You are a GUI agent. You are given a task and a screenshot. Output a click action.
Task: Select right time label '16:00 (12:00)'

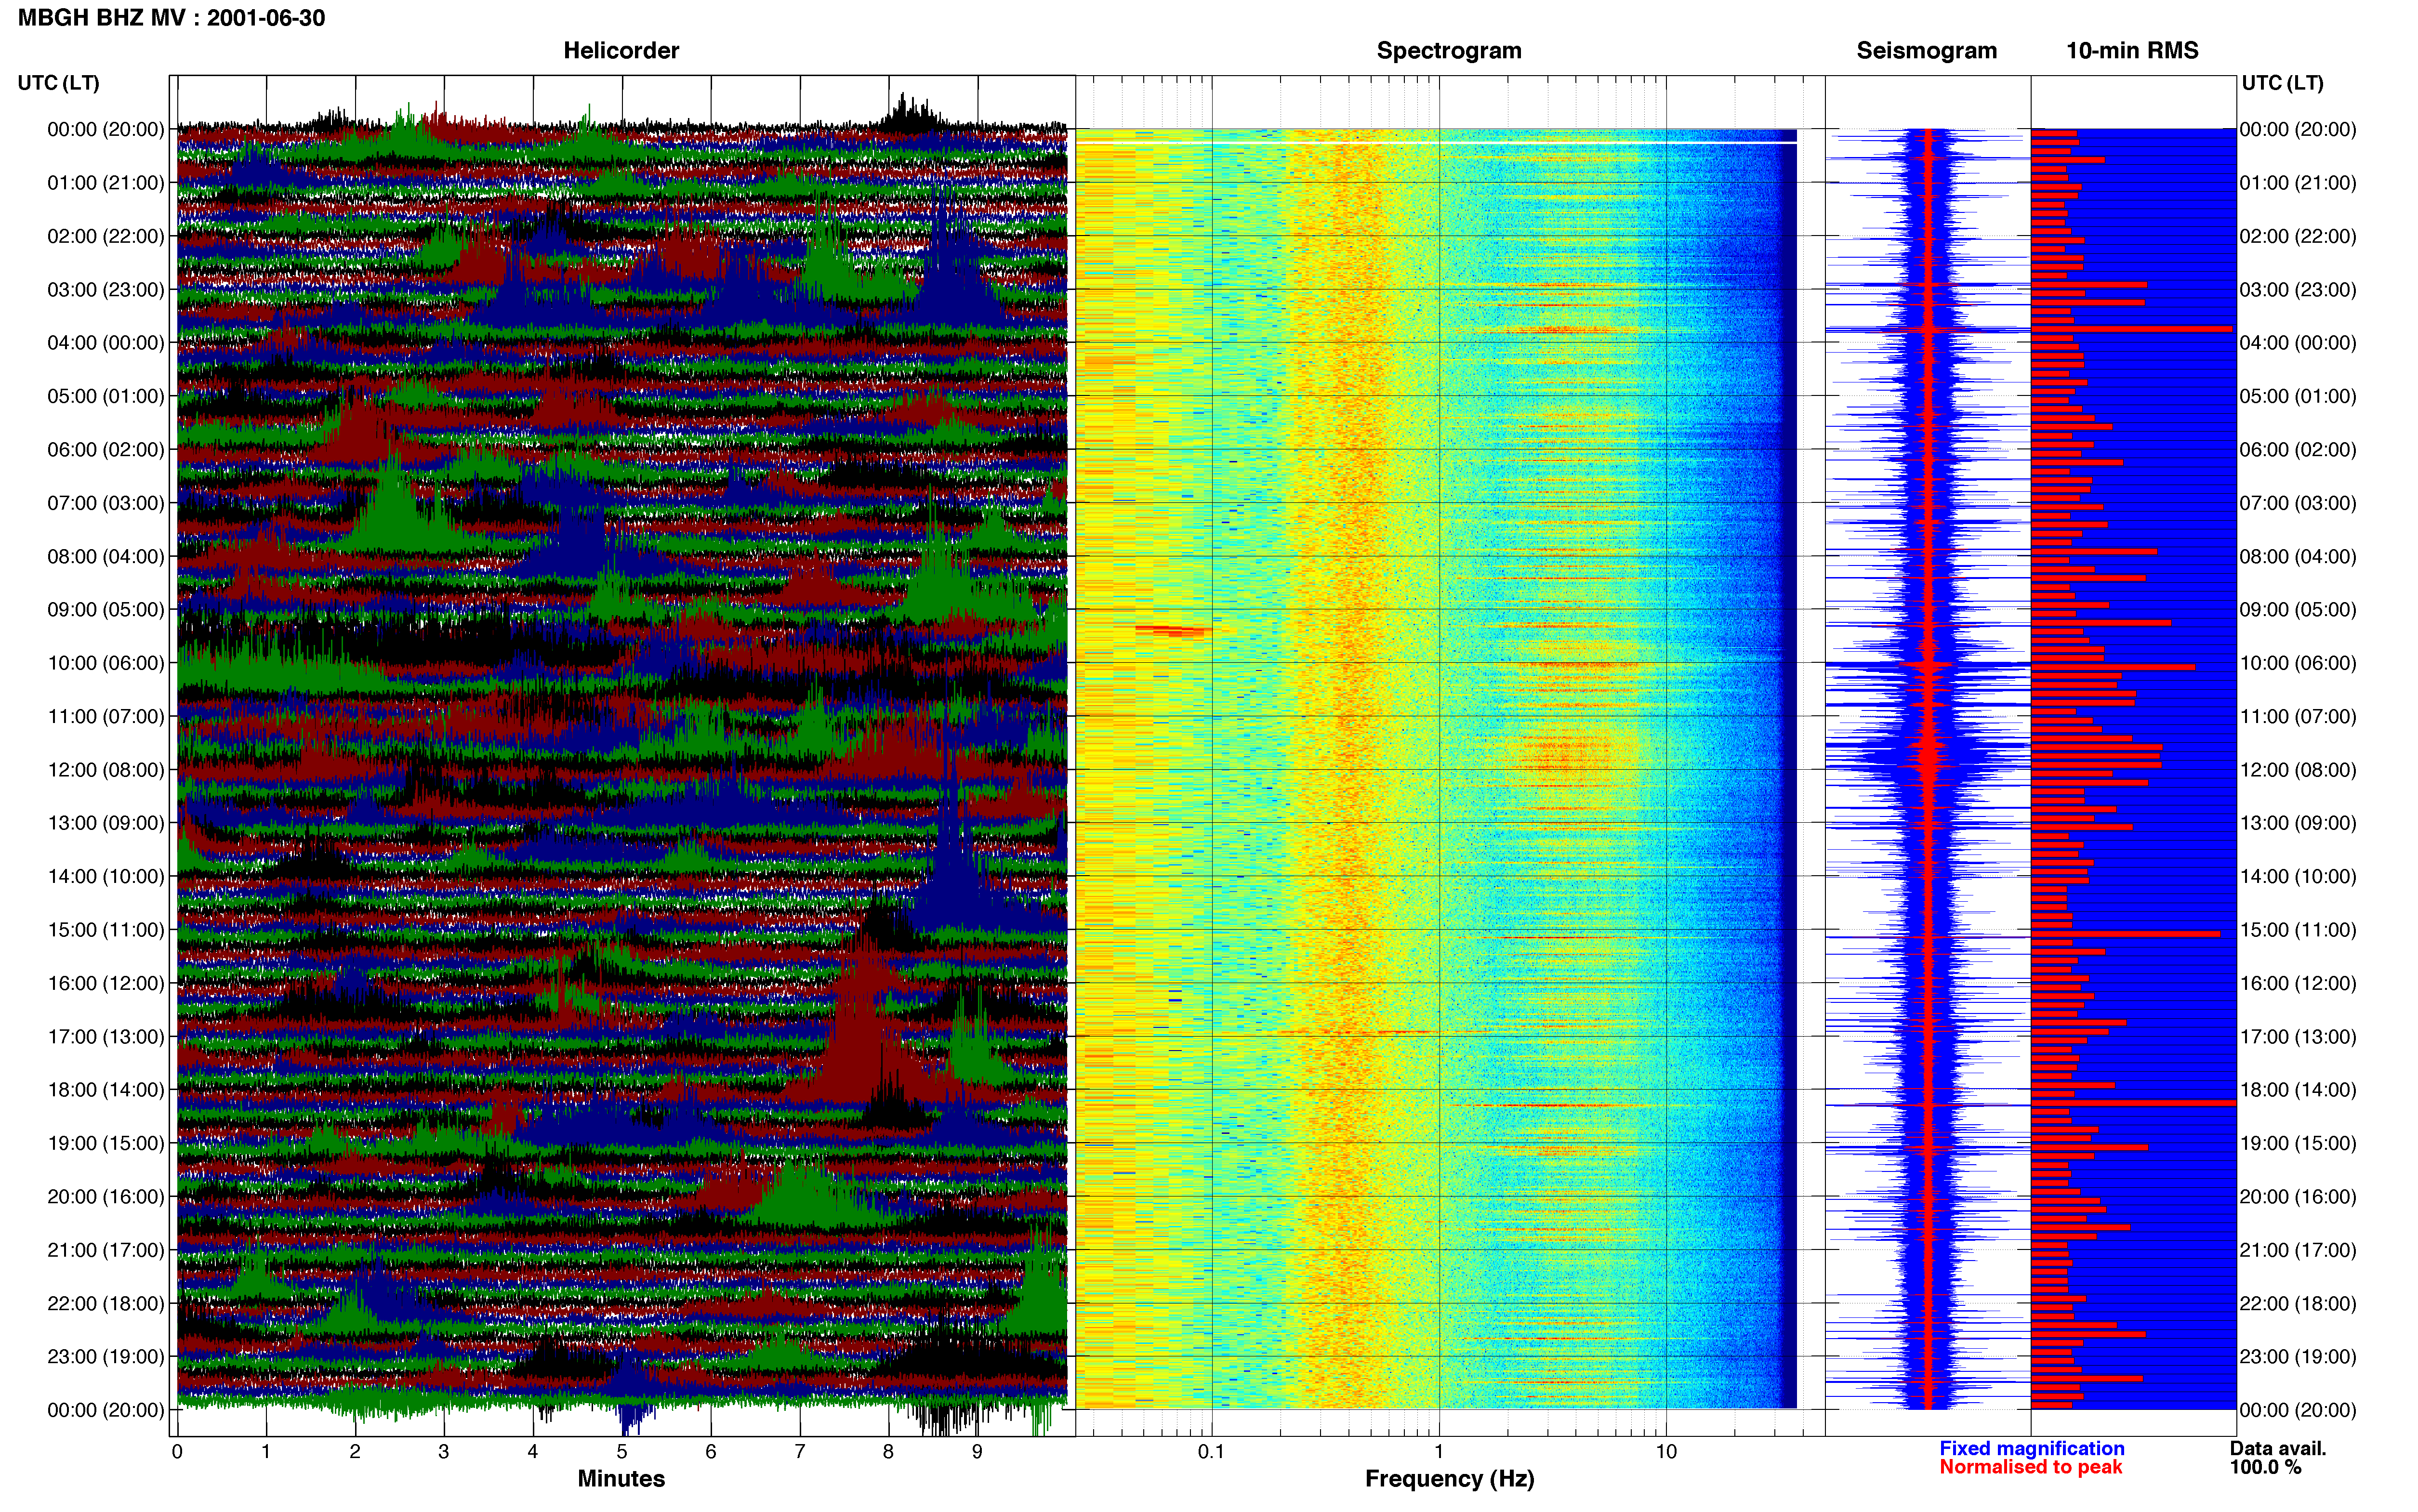click(x=2298, y=983)
